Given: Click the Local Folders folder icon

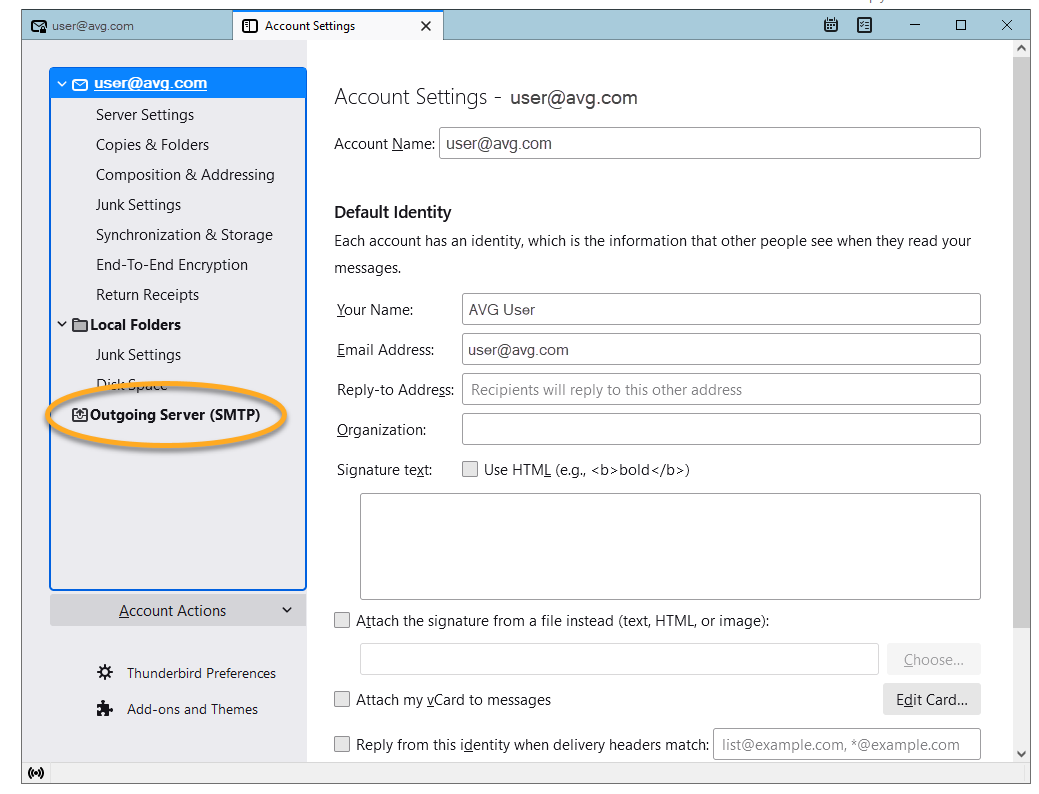Looking at the screenshot, I should (x=80, y=325).
